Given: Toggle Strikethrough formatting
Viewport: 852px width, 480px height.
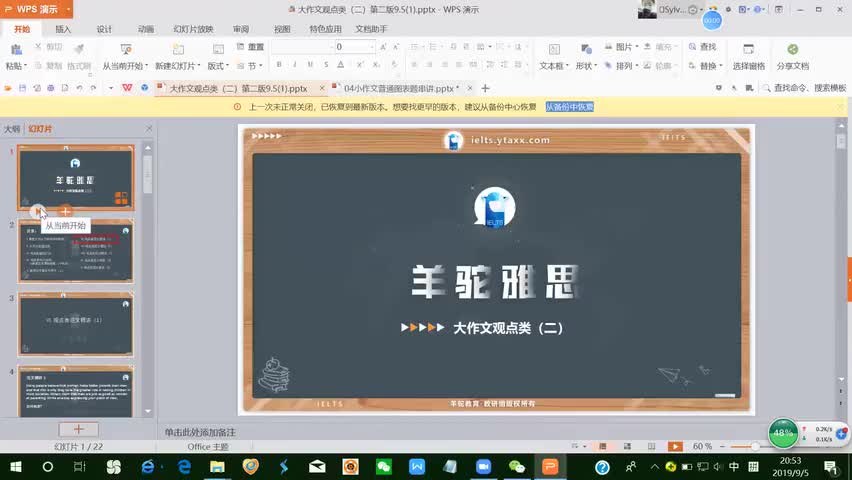Looking at the screenshot, I should pyautogui.click(x=325, y=65).
